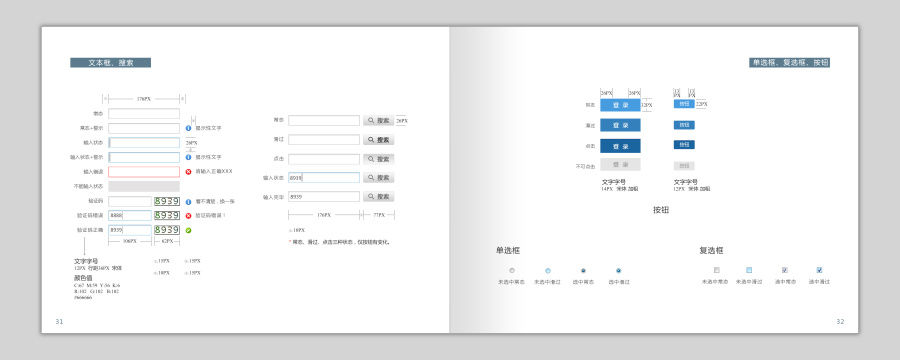Click the info icon beside 看不清楚，换一张
The height and width of the screenshot is (360, 900).
[188, 202]
